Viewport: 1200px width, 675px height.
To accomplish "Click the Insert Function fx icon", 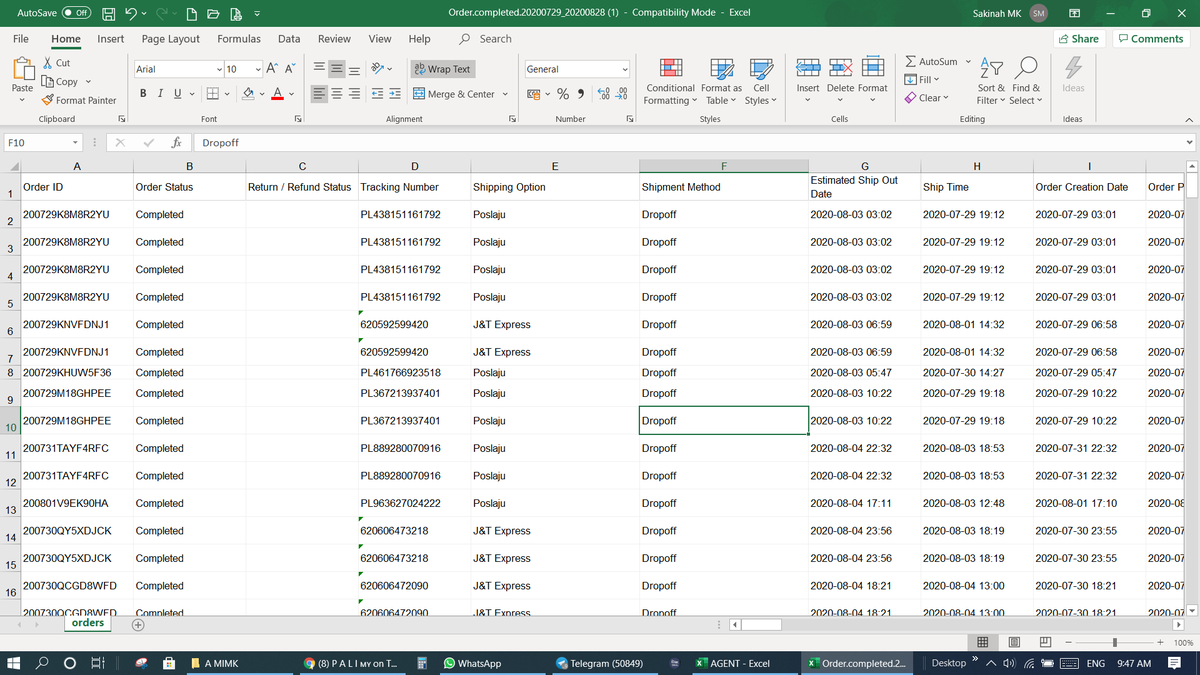I will [176, 142].
